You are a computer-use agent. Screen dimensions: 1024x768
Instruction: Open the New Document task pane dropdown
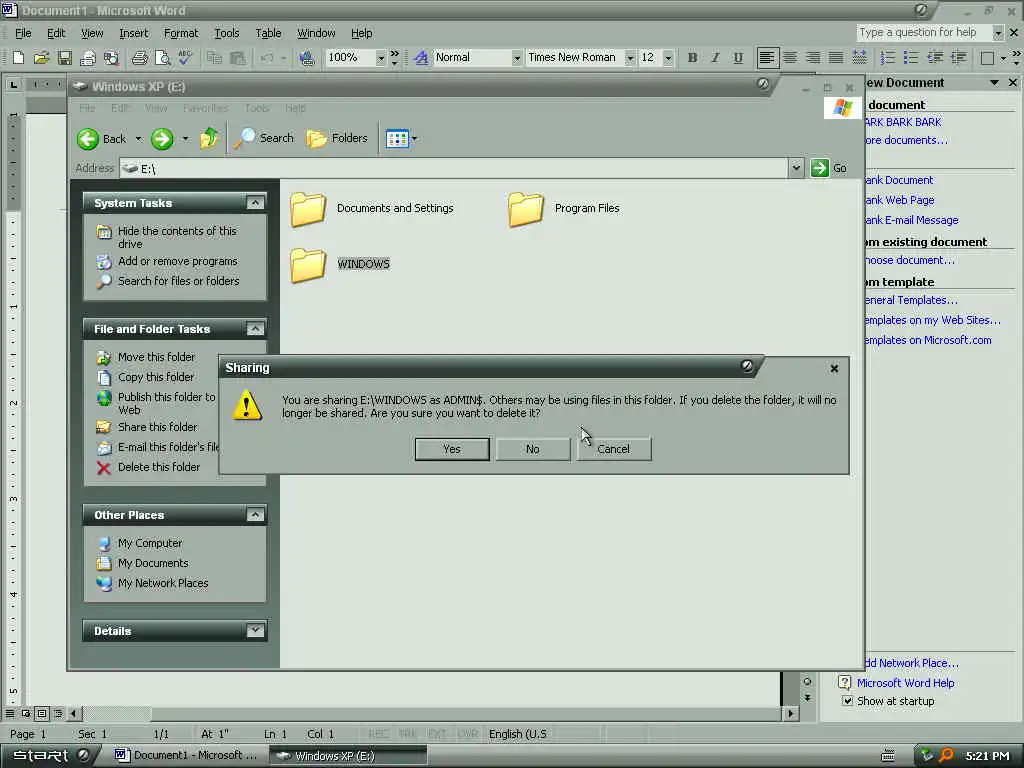pos(994,83)
